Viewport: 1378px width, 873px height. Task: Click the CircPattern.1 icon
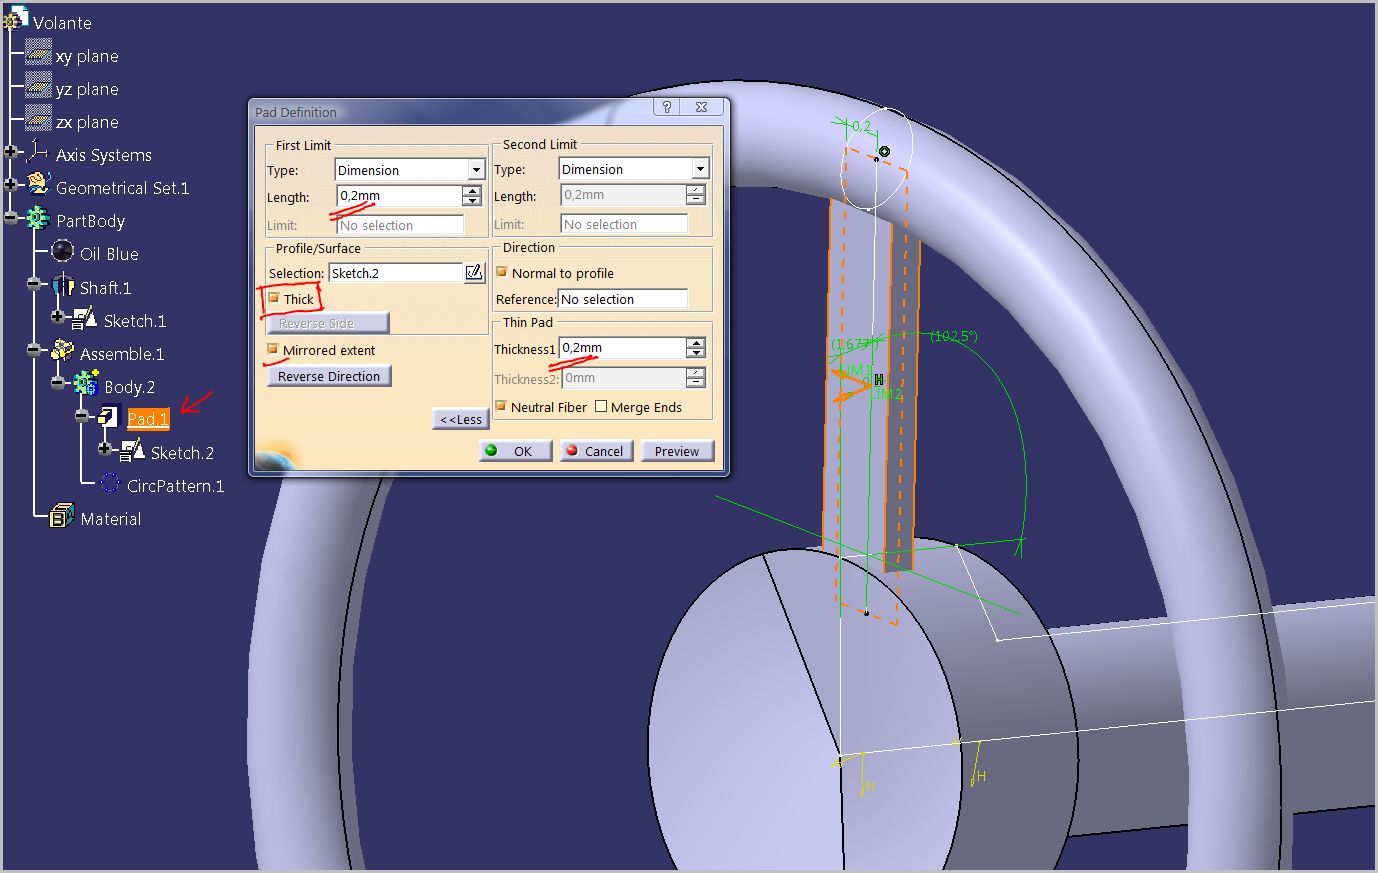(x=110, y=483)
